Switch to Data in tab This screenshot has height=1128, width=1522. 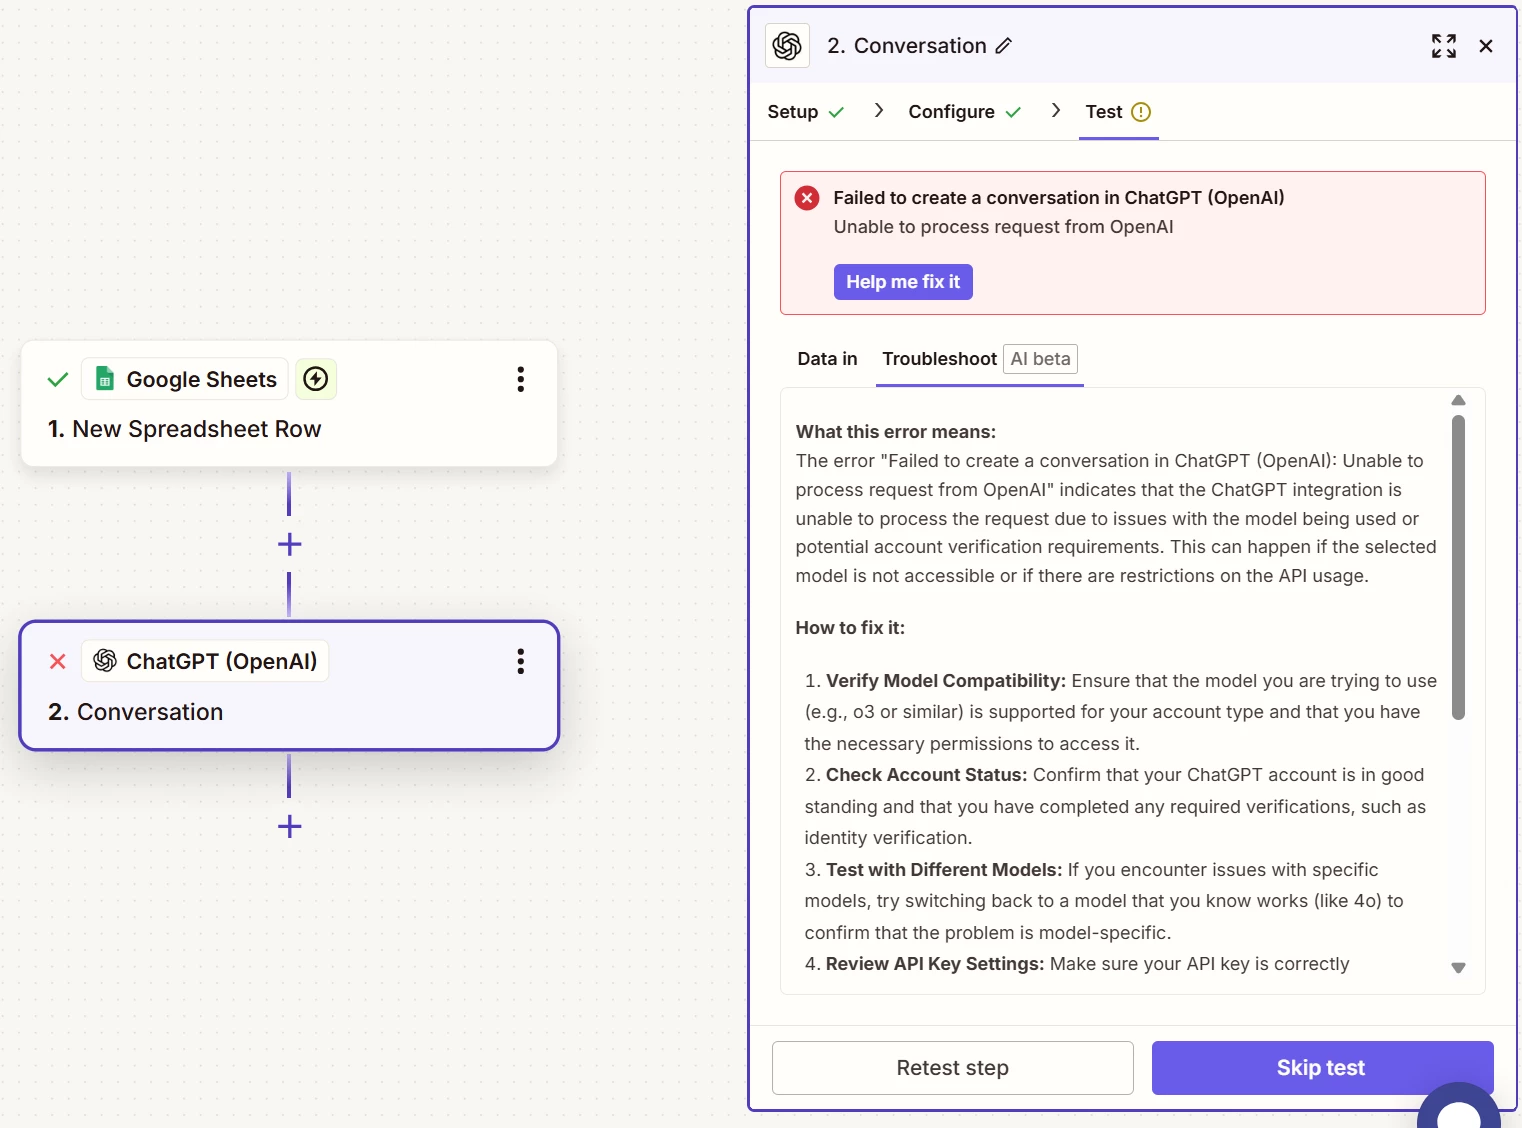827,359
